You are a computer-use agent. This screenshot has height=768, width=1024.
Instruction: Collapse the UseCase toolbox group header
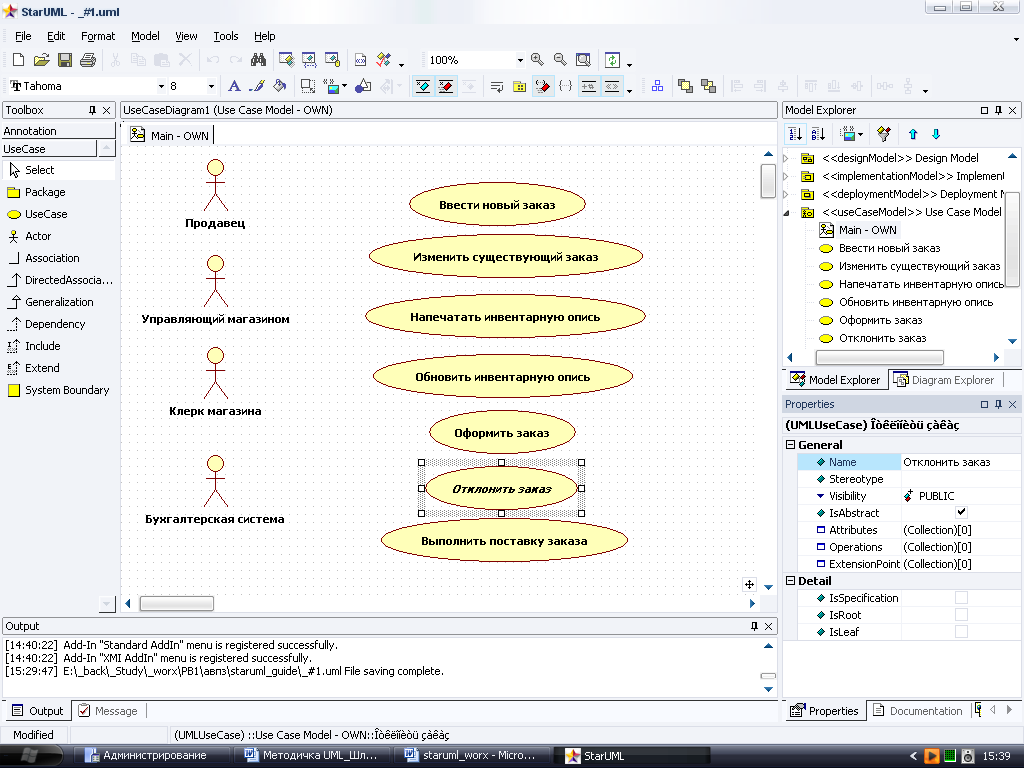point(50,149)
